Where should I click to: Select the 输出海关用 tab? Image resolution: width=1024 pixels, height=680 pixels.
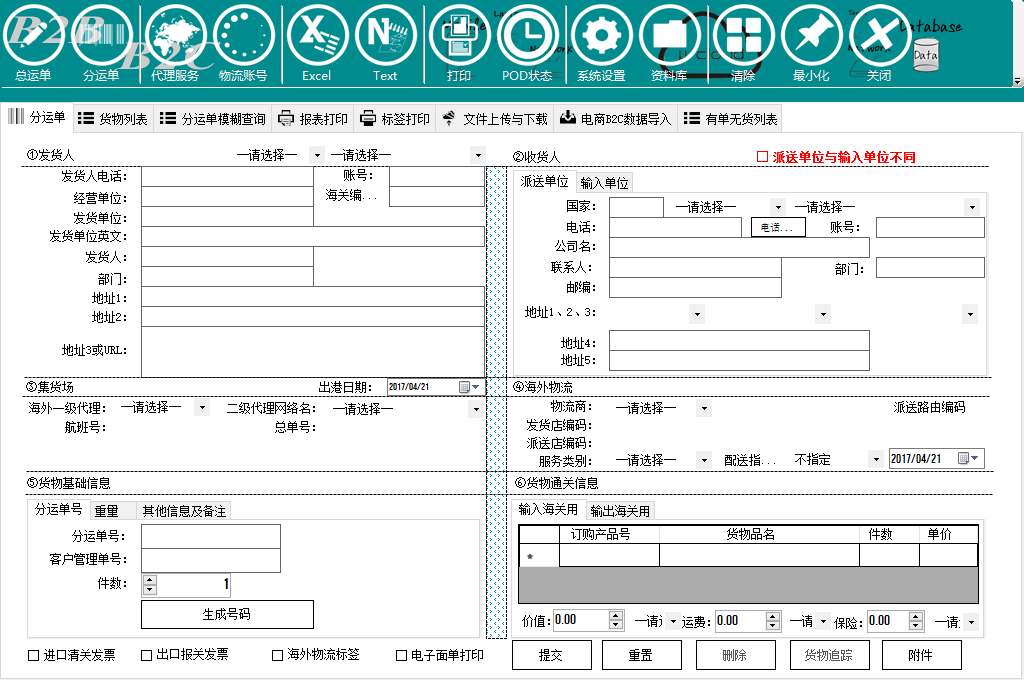[x=619, y=511]
